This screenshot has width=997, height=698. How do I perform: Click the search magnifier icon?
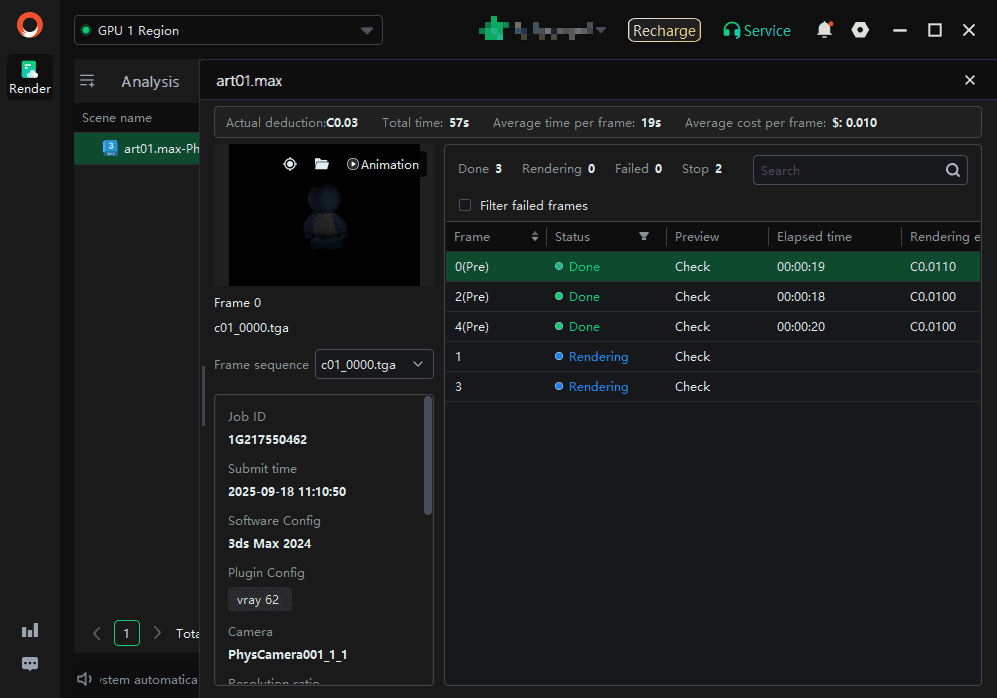click(x=953, y=170)
